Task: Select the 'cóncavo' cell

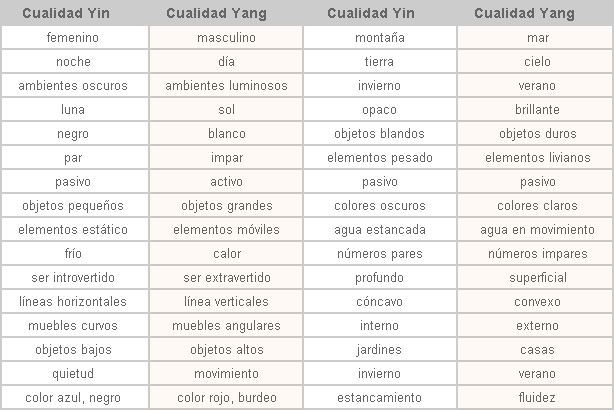Action: coord(379,302)
